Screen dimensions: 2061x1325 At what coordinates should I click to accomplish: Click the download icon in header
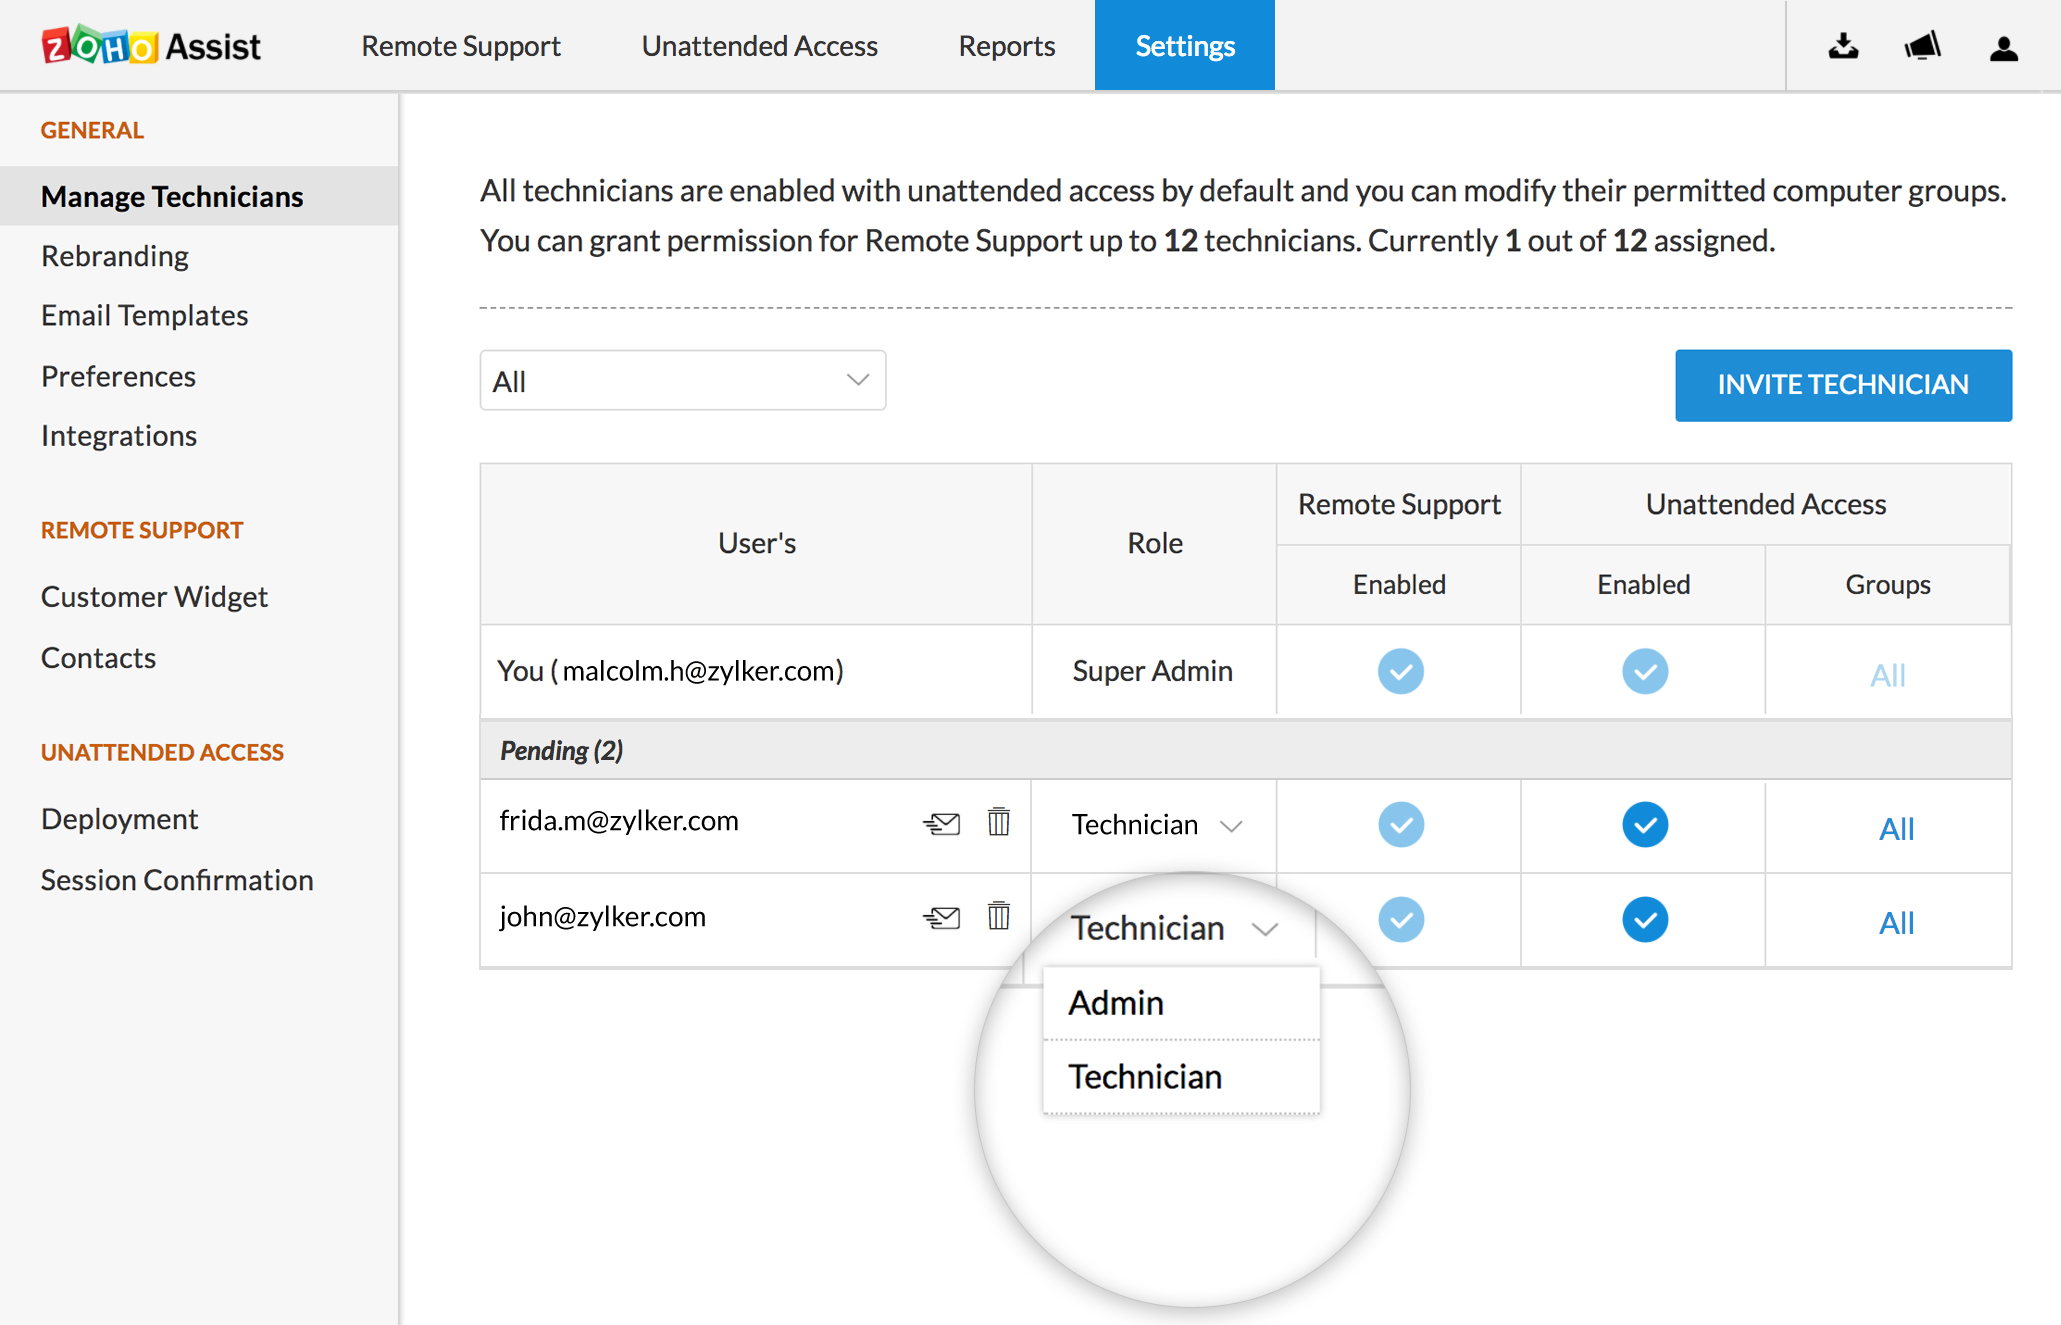point(1843,46)
